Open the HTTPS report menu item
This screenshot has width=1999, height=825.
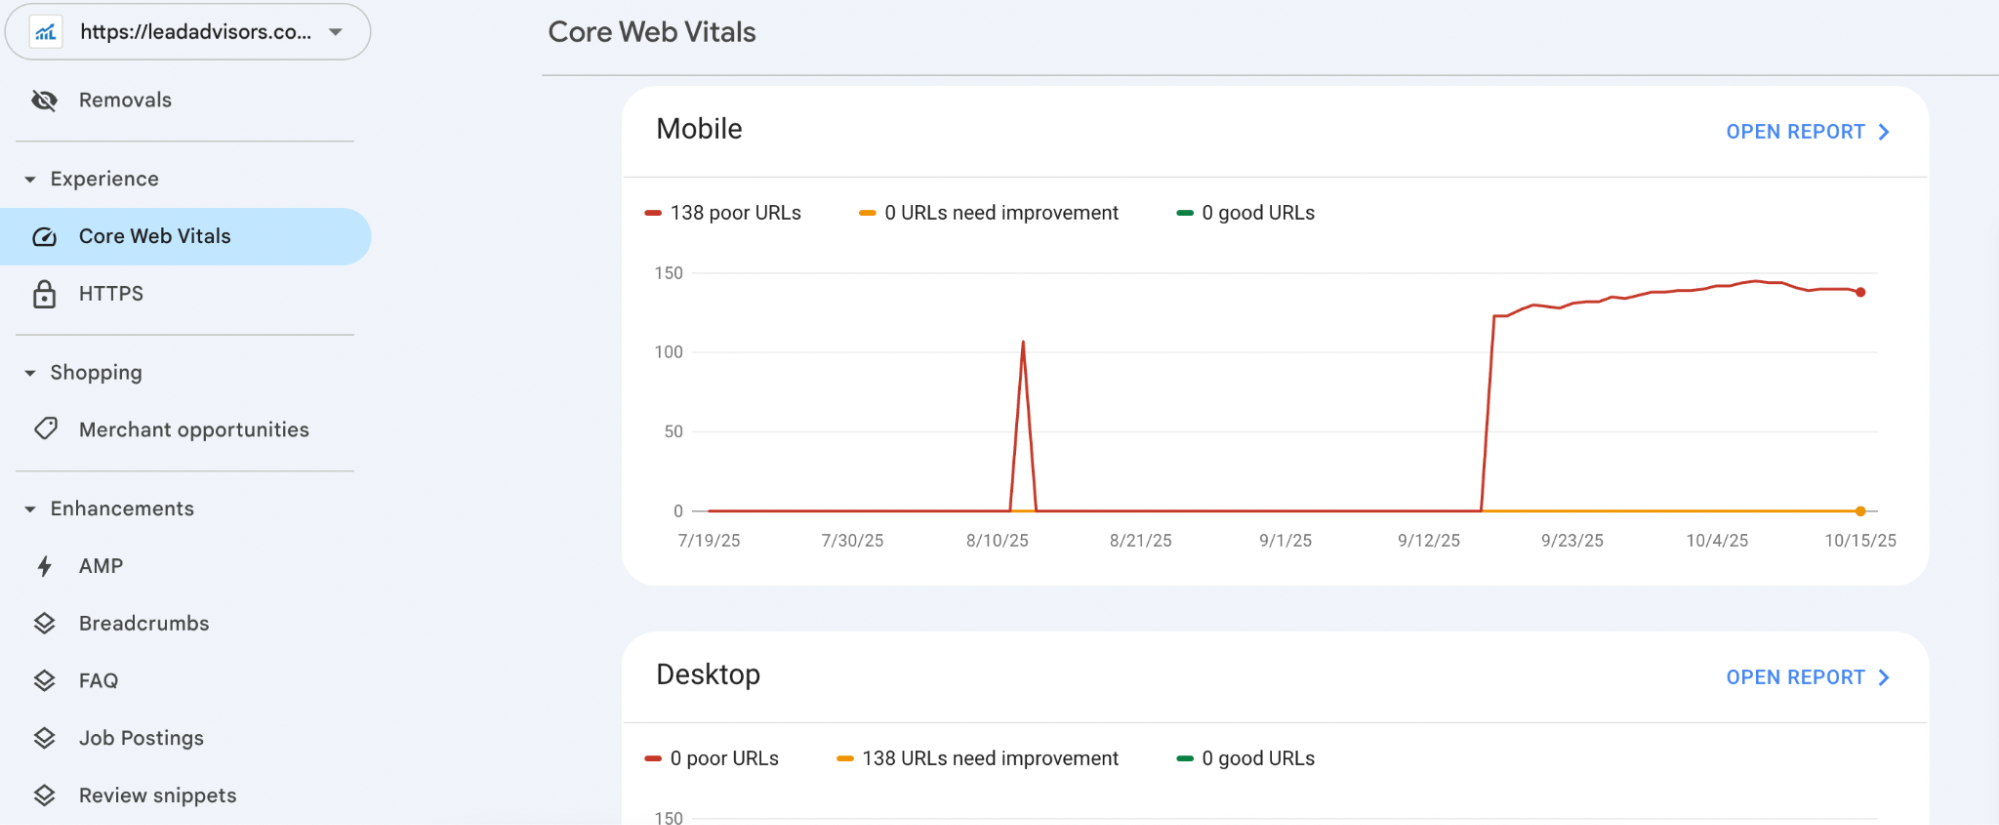(111, 294)
